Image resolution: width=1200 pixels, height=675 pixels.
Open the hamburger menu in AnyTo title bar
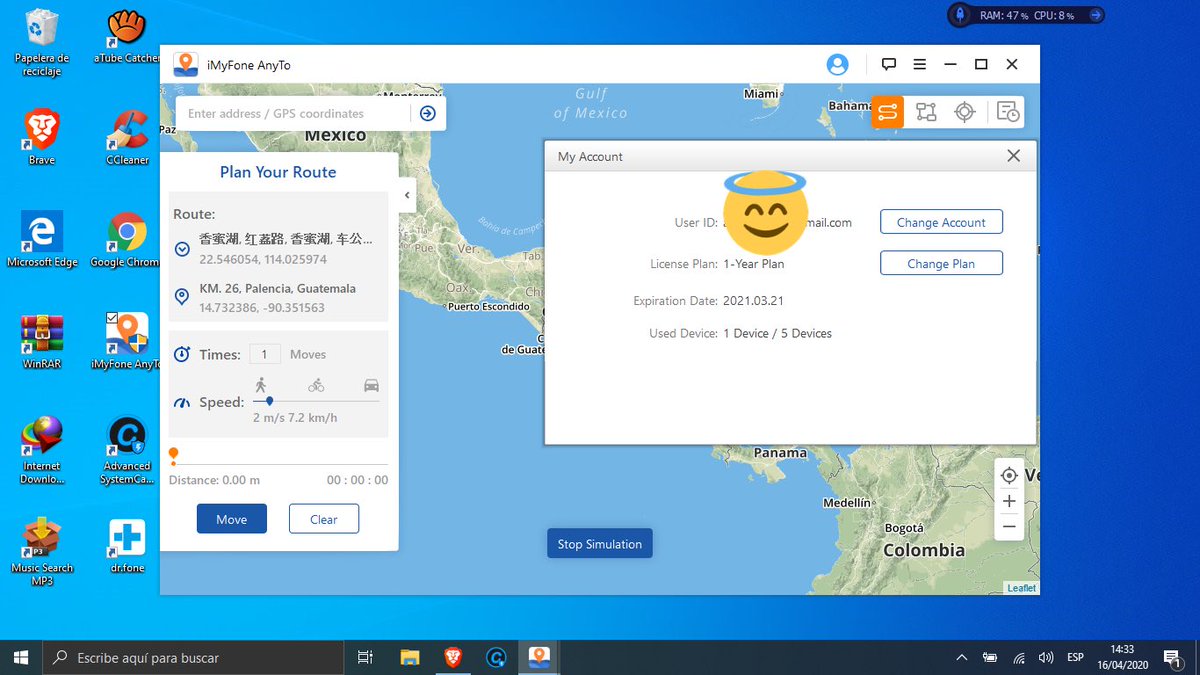pyautogui.click(x=919, y=64)
